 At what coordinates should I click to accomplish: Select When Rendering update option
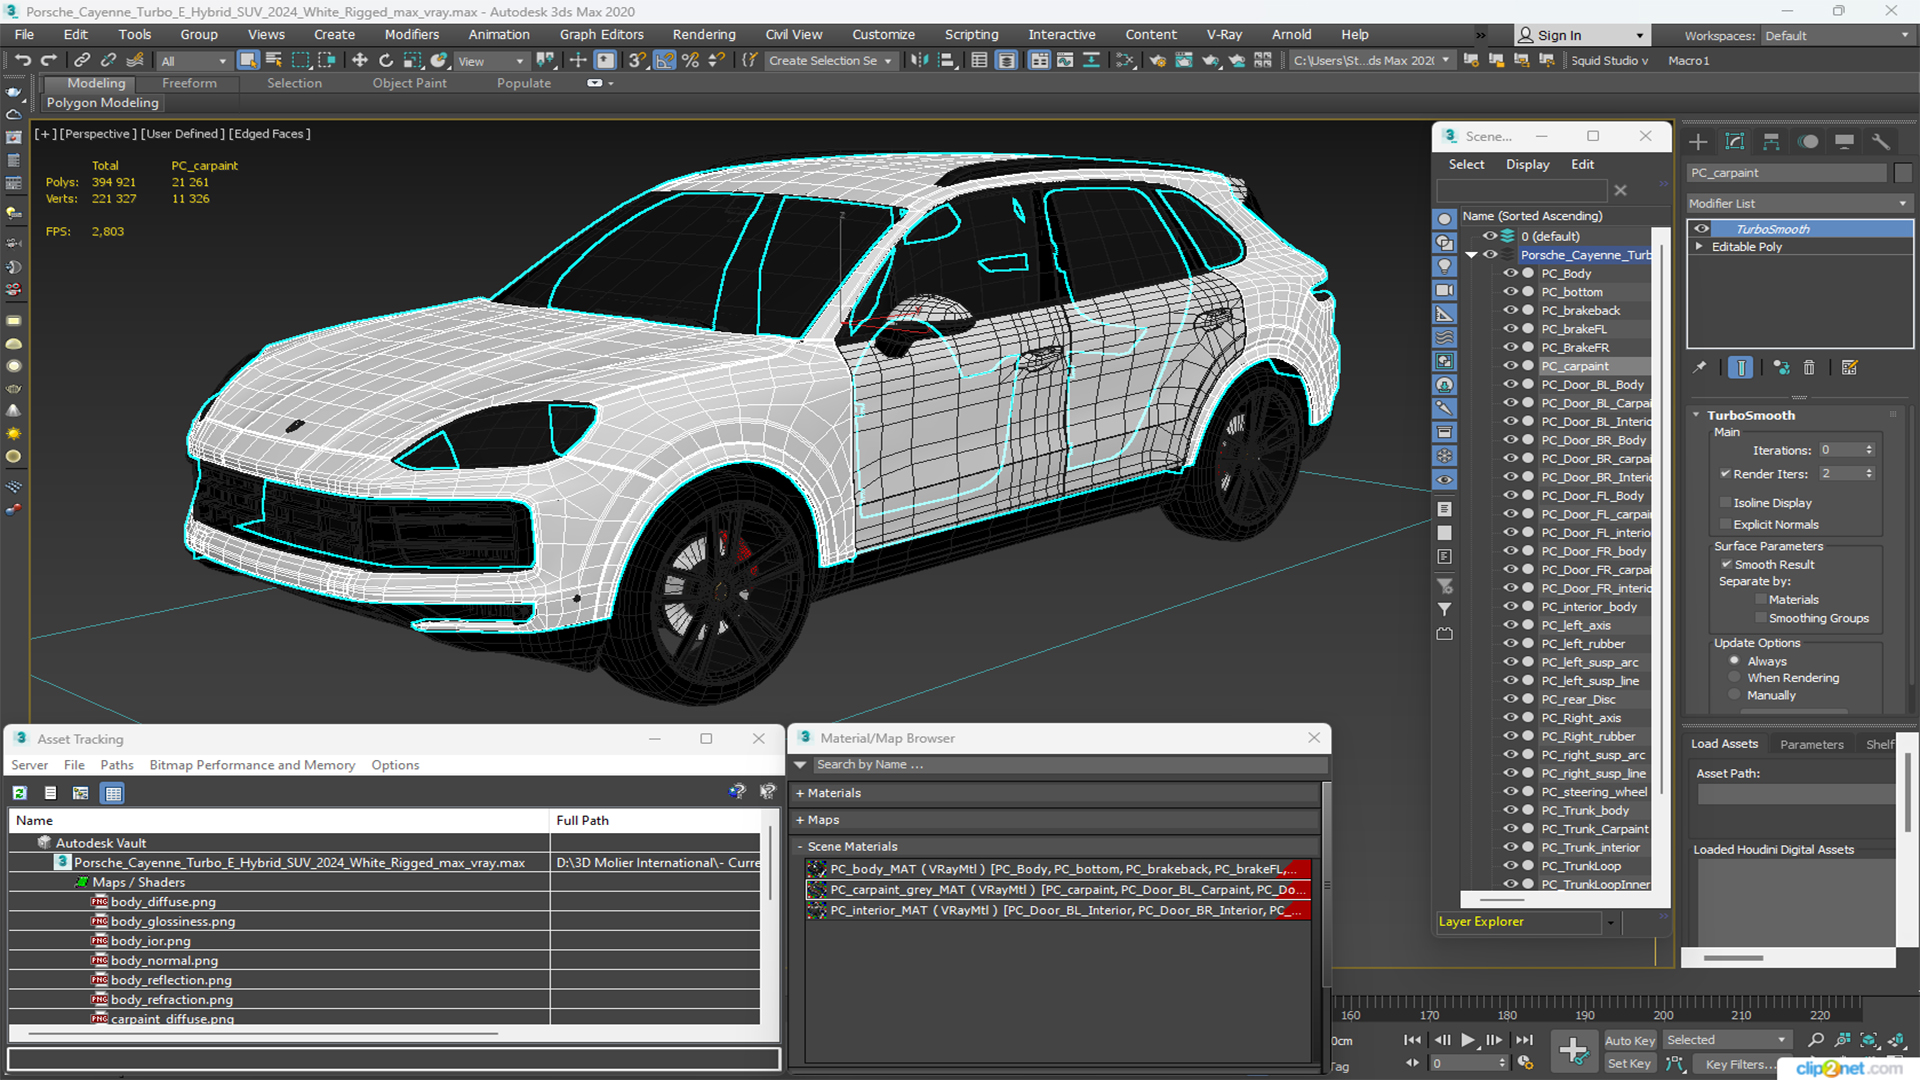(x=1735, y=678)
